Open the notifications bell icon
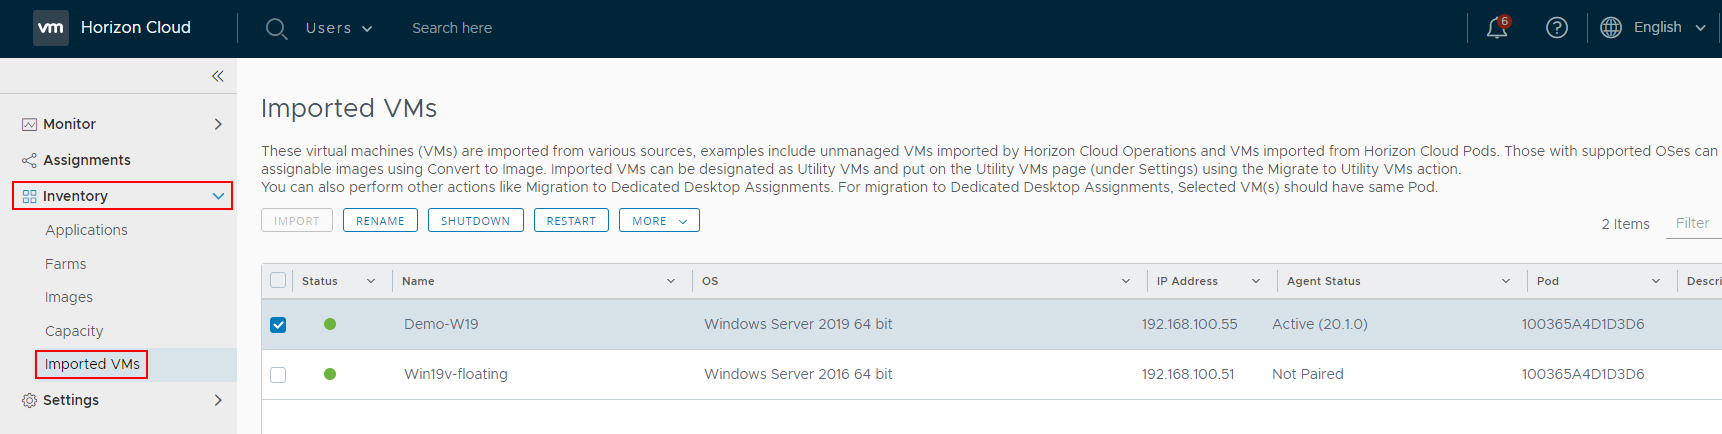Image resolution: width=1722 pixels, height=434 pixels. (1496, 28)
